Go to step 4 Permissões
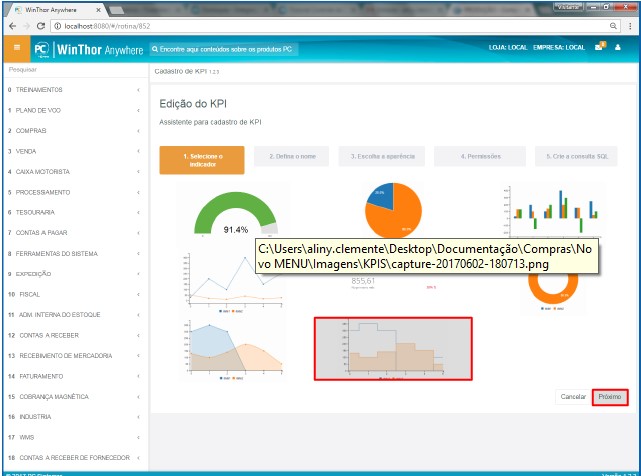Viewport: 641px width, 476px height. pyautogui.click(x=480, y=156)
